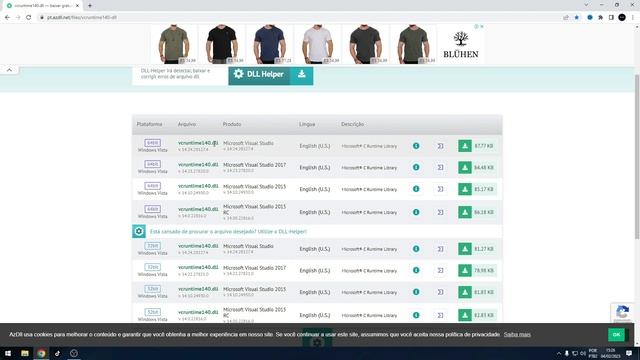Open the Chrome profile avatar
This screenshot has height=360, width=640.
(622, 18)
